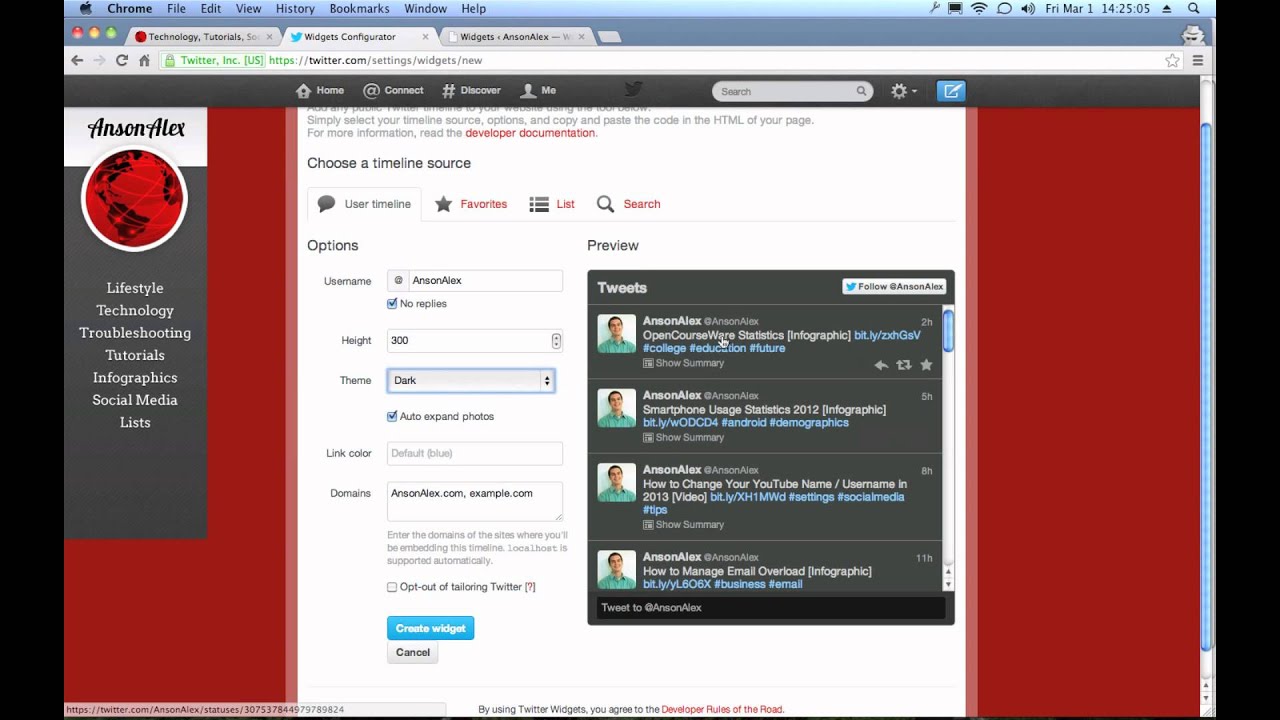This screenshot has width=1280, height=720.
Task: Open Social Media in sidebar menu
Action: [x=135, y=400]
